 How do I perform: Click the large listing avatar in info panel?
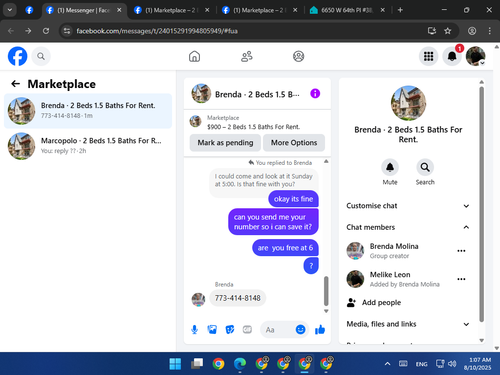pyautogui.click(x=408, y=103)
